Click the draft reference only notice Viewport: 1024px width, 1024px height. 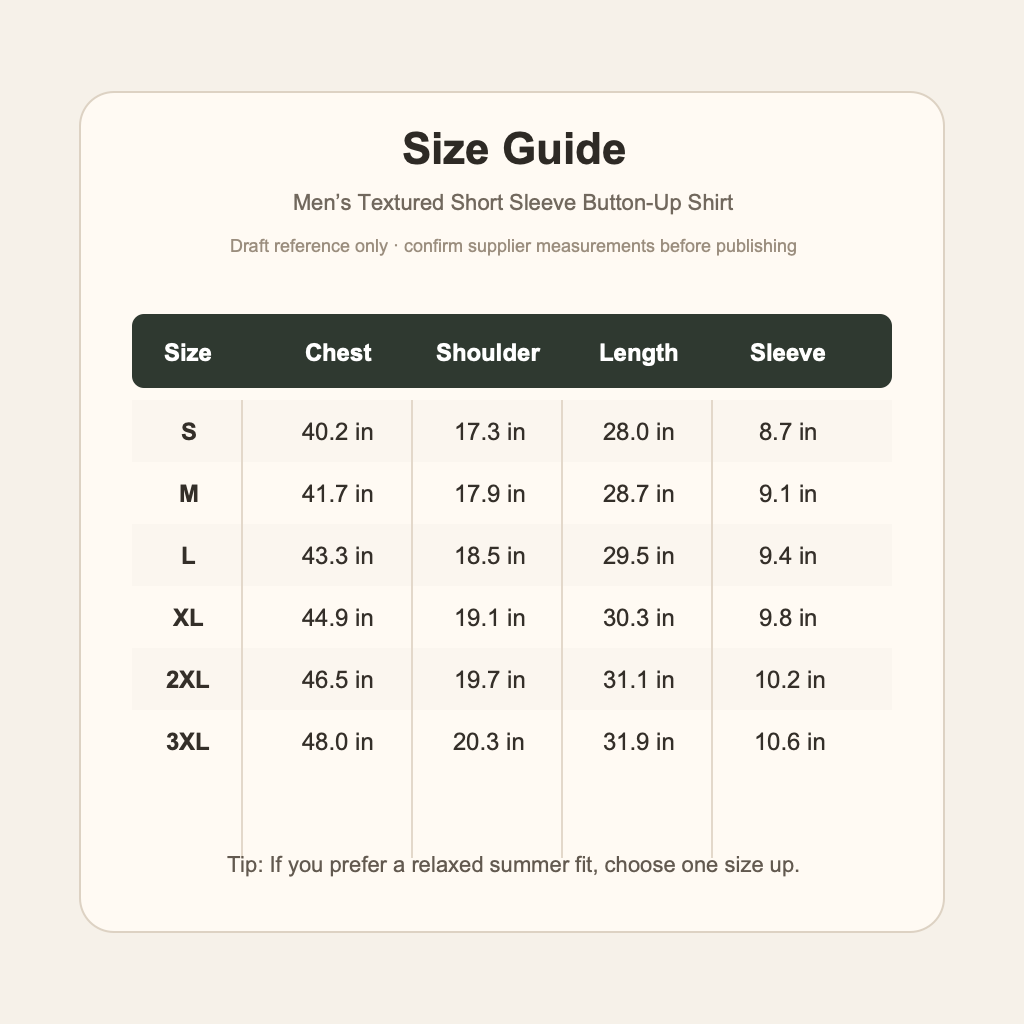[513, 246]
